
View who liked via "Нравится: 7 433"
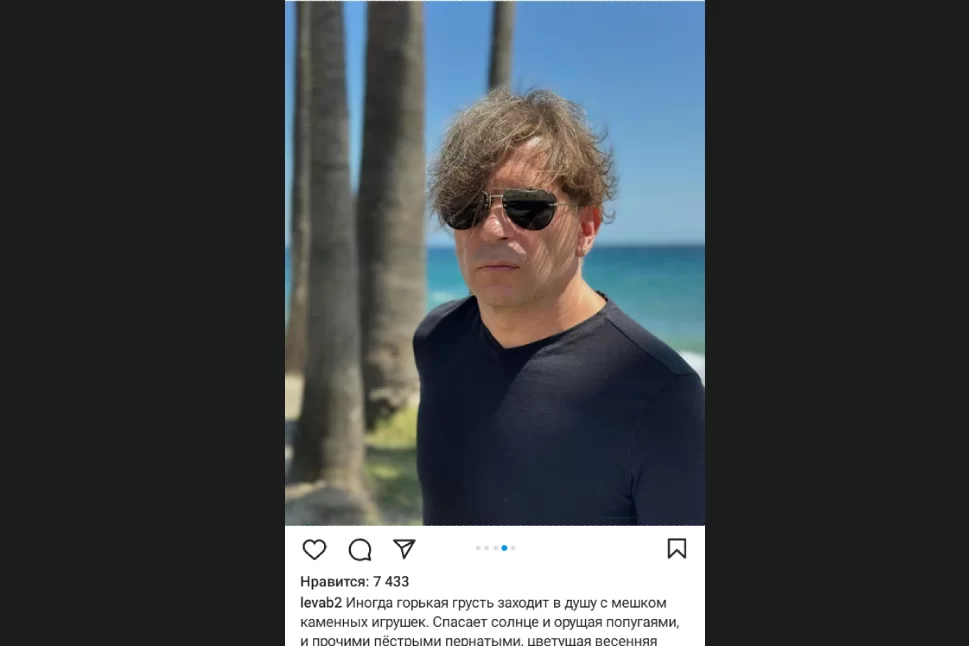click(354, 581)
